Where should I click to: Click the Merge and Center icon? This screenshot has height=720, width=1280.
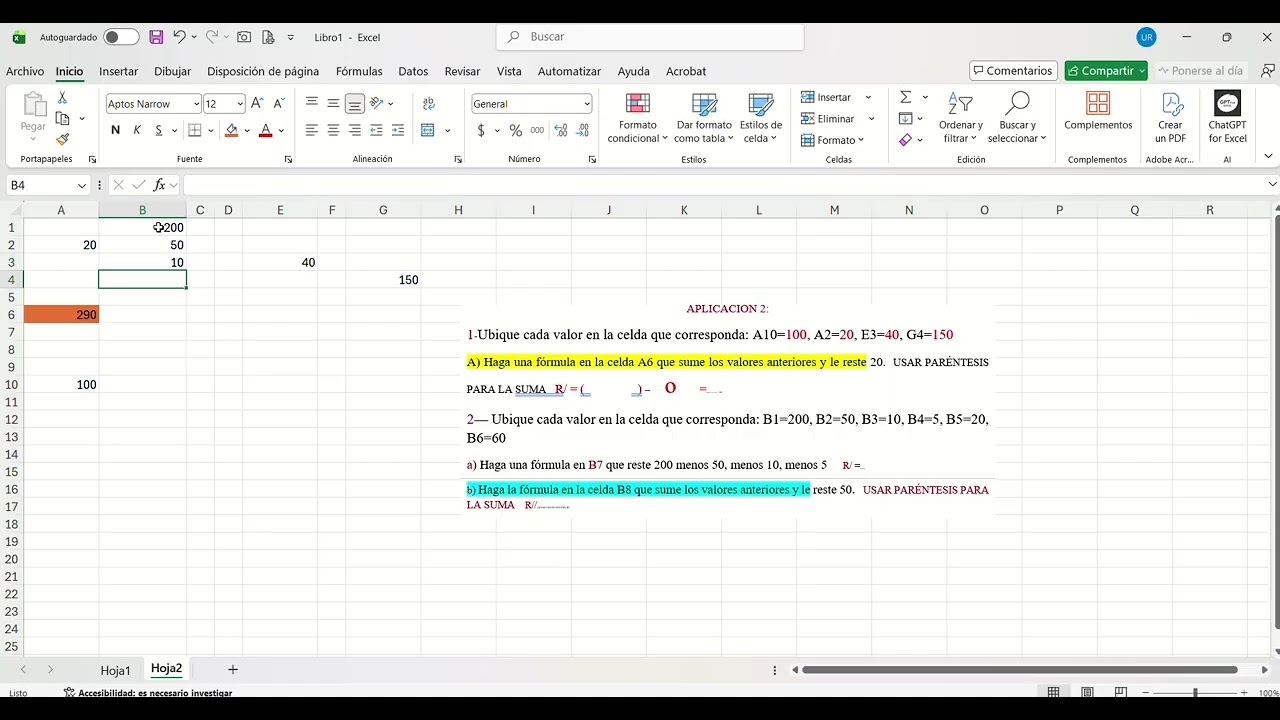click(x=428, y=130)
